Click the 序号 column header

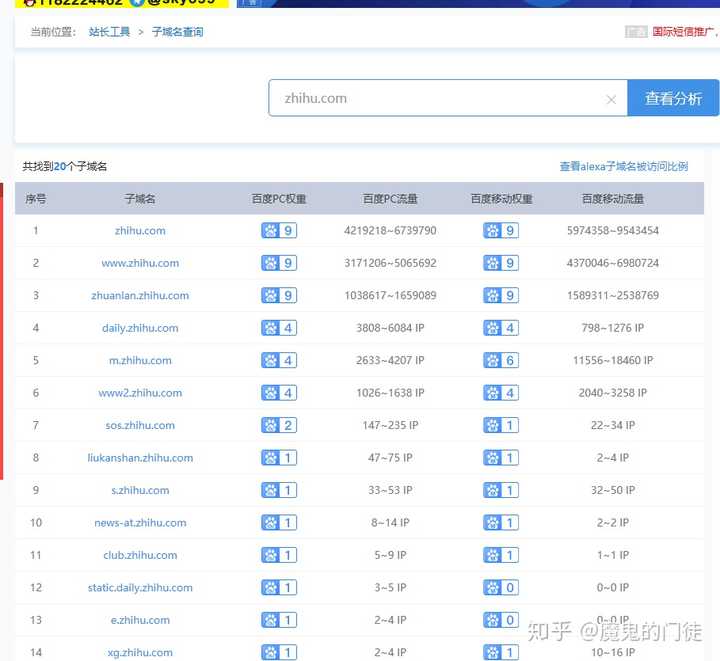click(36, 199)
